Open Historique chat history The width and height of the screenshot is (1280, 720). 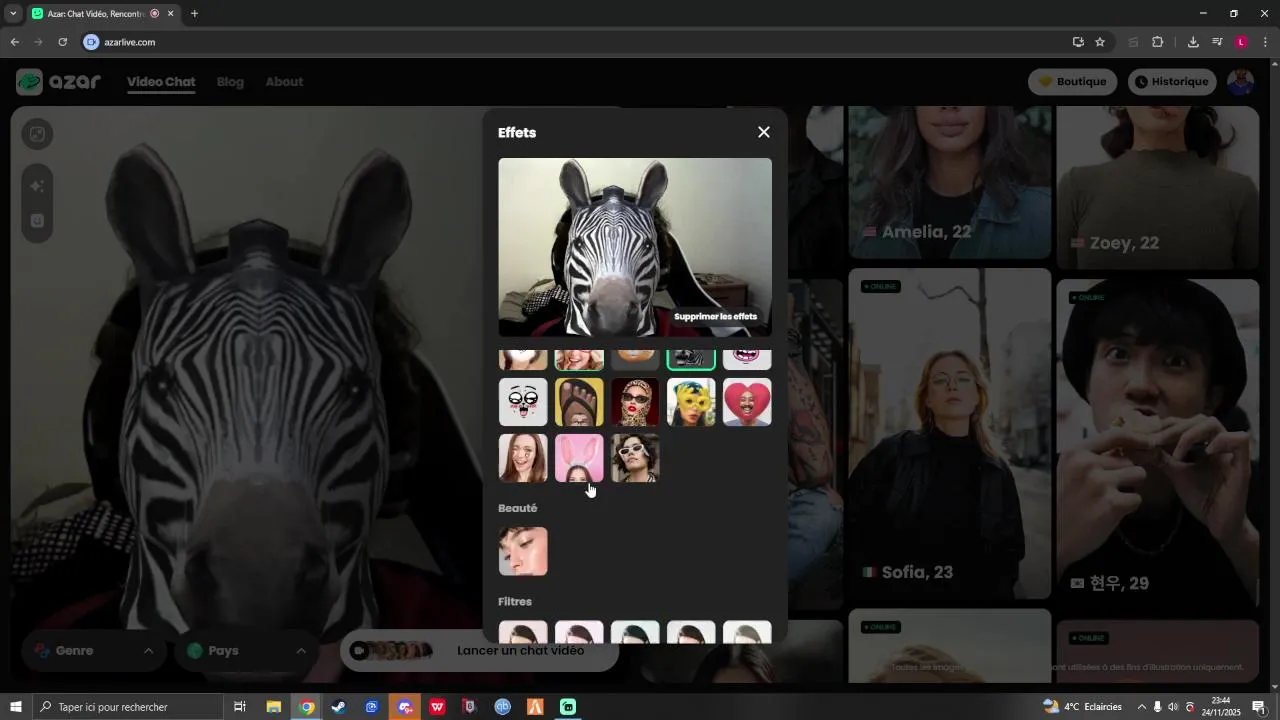1171,82
